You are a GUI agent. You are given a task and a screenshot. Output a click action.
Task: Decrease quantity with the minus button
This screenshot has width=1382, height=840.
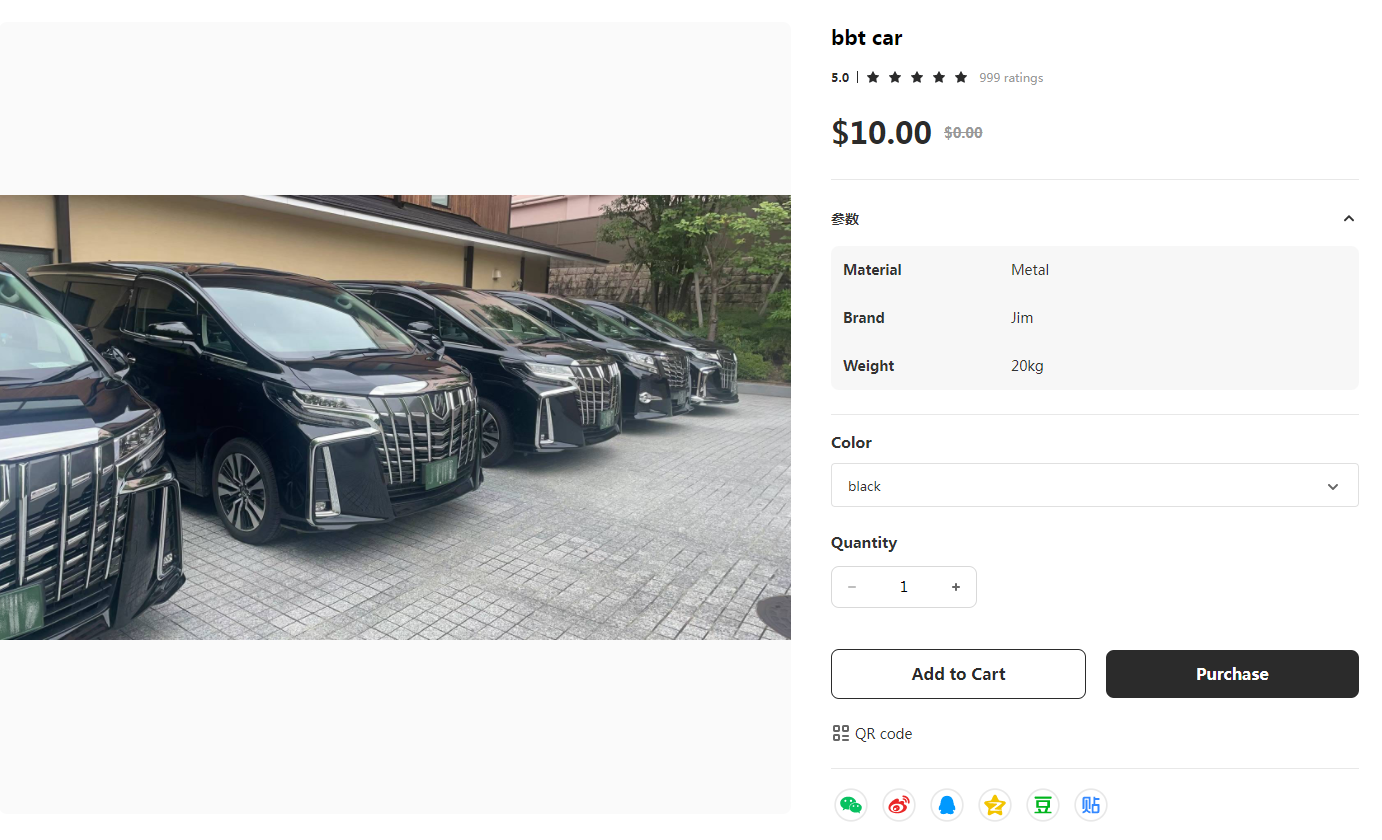tap(852, 587)
